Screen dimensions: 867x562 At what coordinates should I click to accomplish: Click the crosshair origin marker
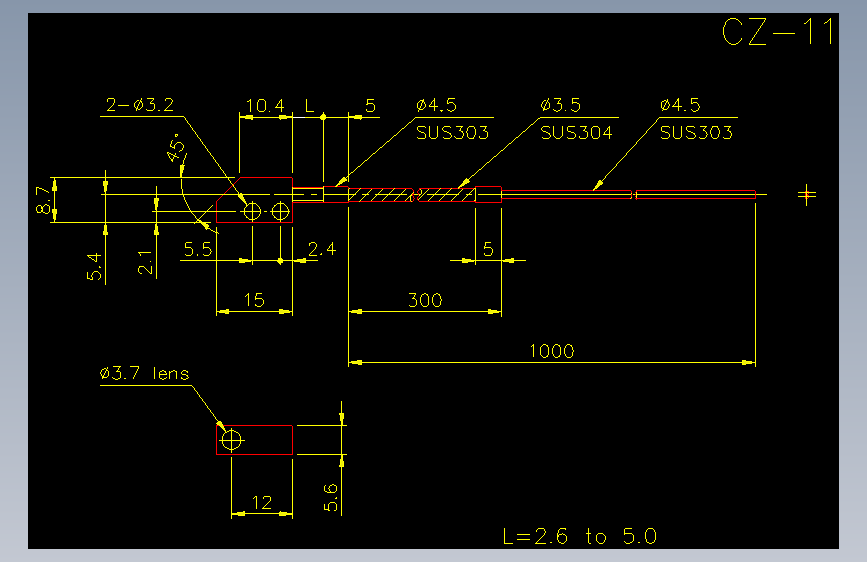(807, 195)
